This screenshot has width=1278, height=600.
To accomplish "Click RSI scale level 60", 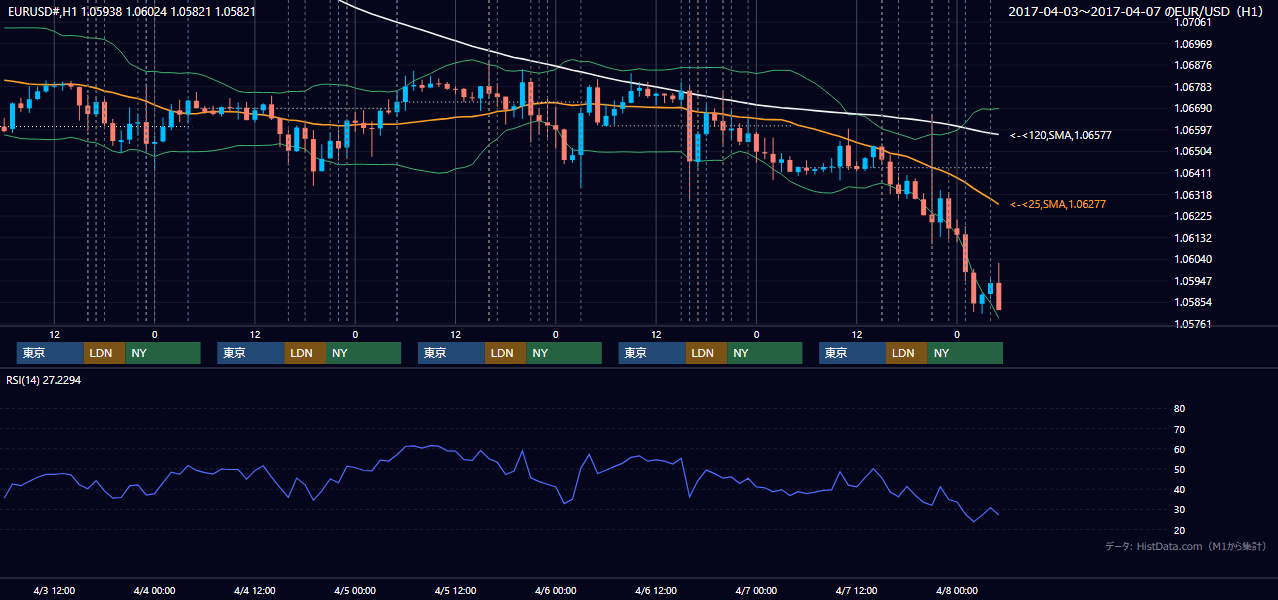I will point(1179,449).
